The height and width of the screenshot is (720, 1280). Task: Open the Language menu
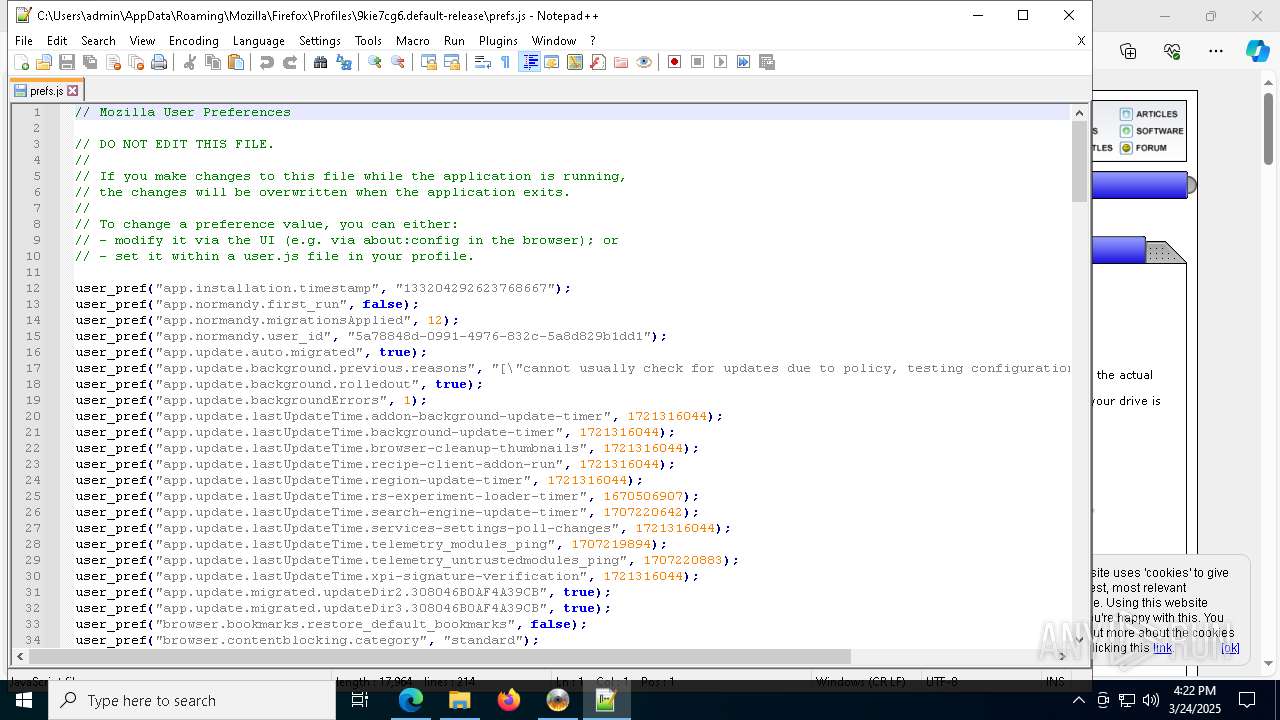(258, 41)
